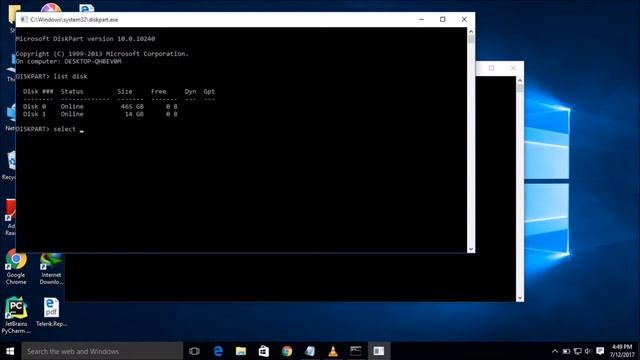Image resolution: width=640 pixels, height=360 pixels.
Task: Click the Search the web and Windows box
Action: point(102,351)
